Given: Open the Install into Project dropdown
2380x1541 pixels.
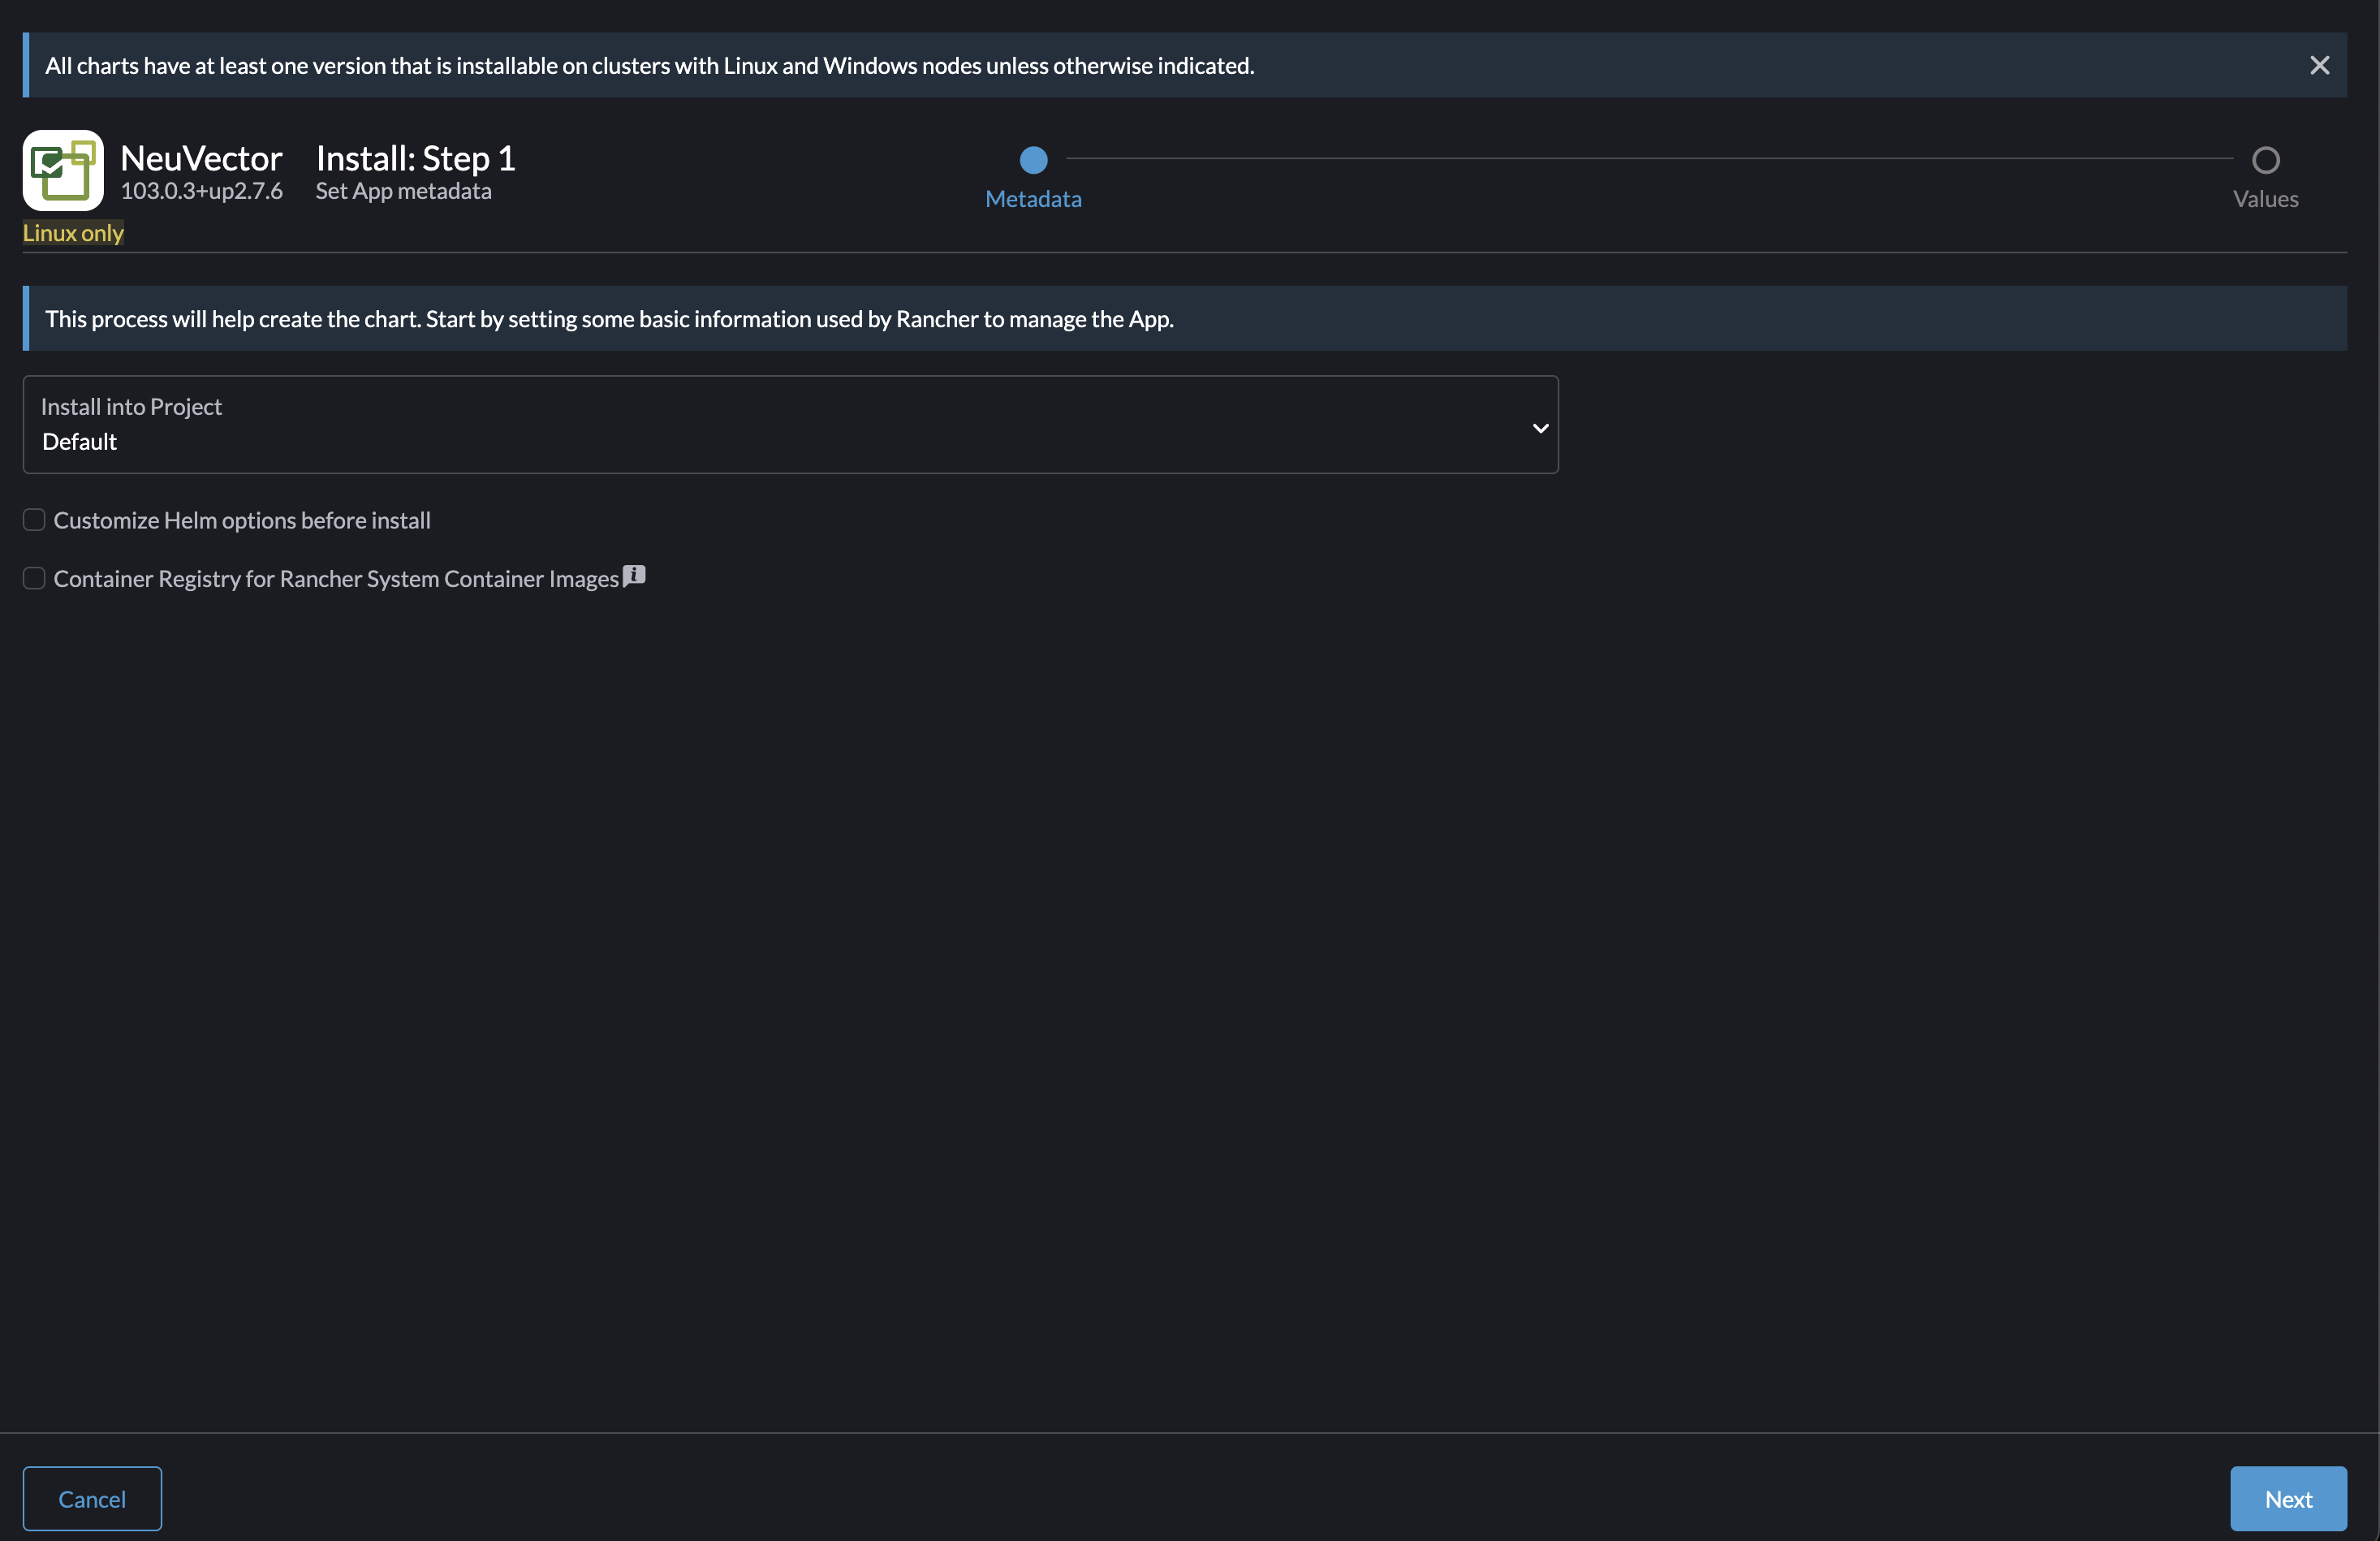Looking at the screenshot, I should [790, 425].
